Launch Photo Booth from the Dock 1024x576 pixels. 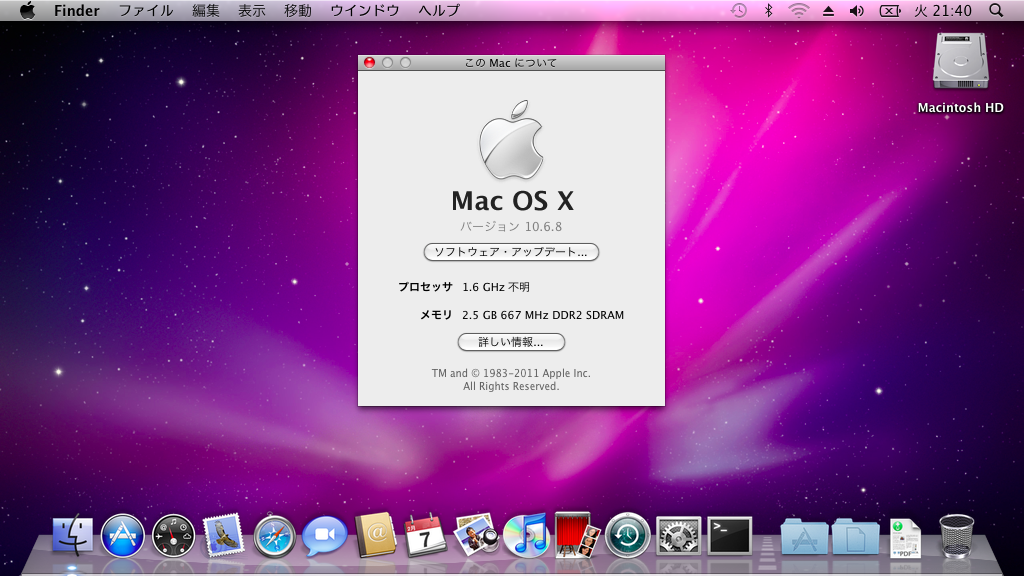pyautogui.click(x=577, y=535)
